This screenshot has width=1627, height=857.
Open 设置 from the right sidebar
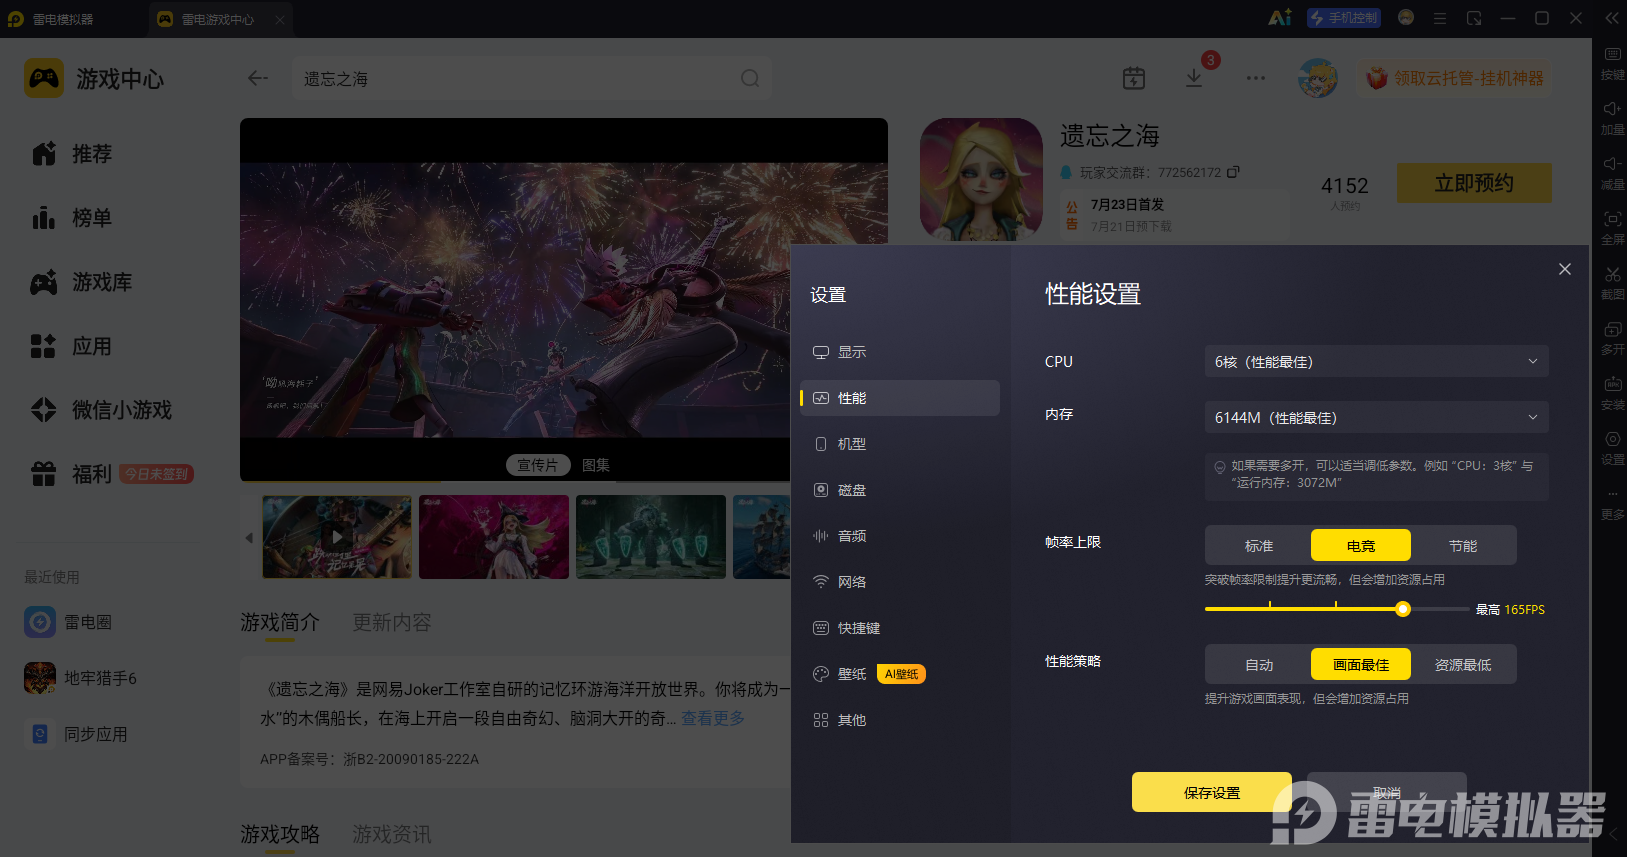1612,448
